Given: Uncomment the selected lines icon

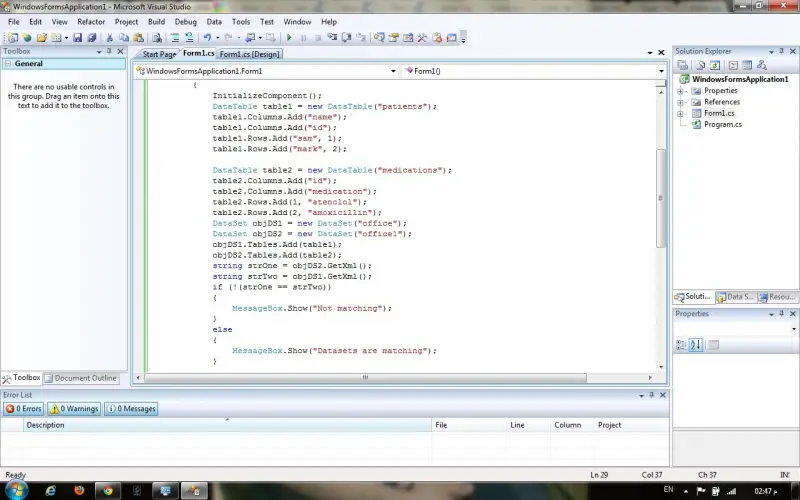Looking at the screenshot, I should coord(189,38).
